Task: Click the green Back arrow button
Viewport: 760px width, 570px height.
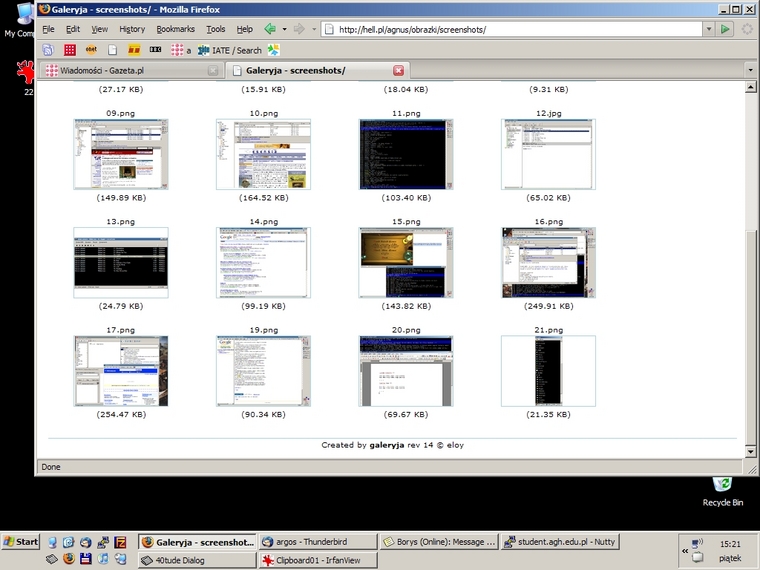Action: point(270,29)
